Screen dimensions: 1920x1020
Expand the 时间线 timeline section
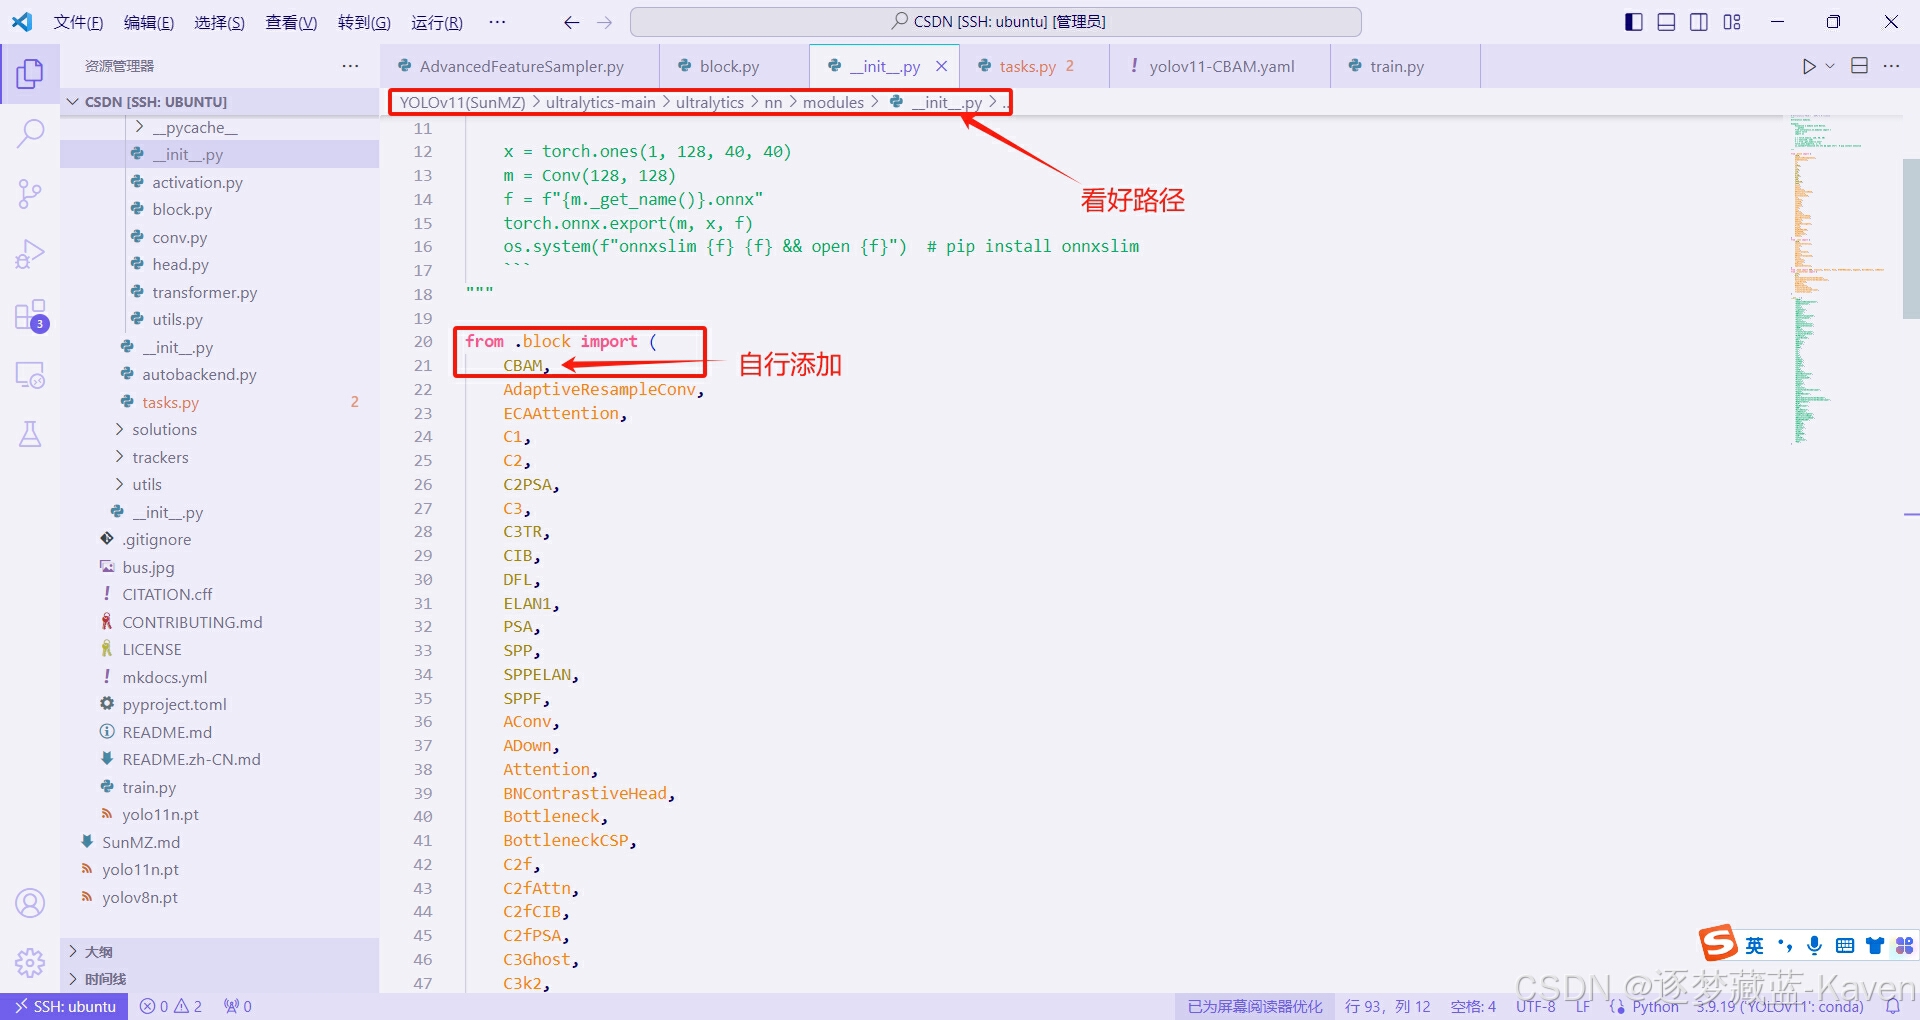point(220,979)
